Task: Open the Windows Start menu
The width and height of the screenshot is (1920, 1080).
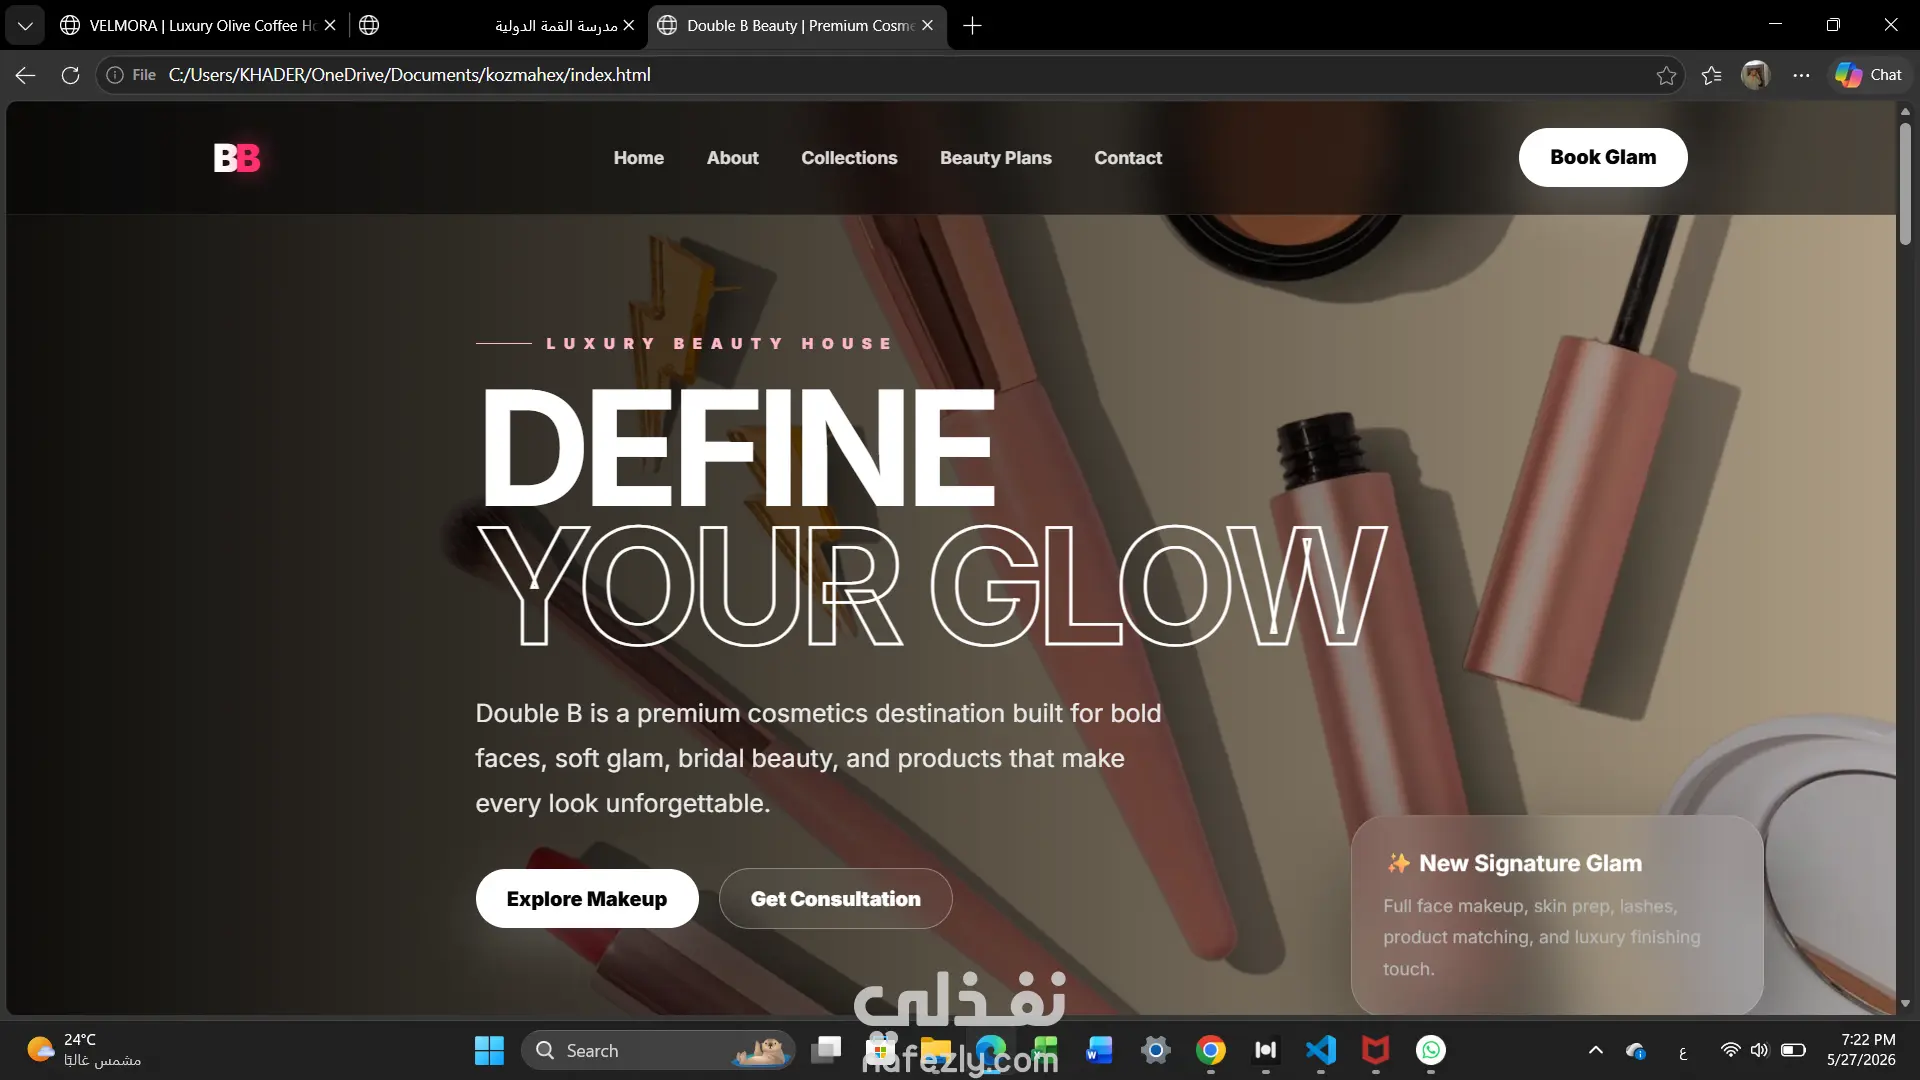Action: [489, 1050]
